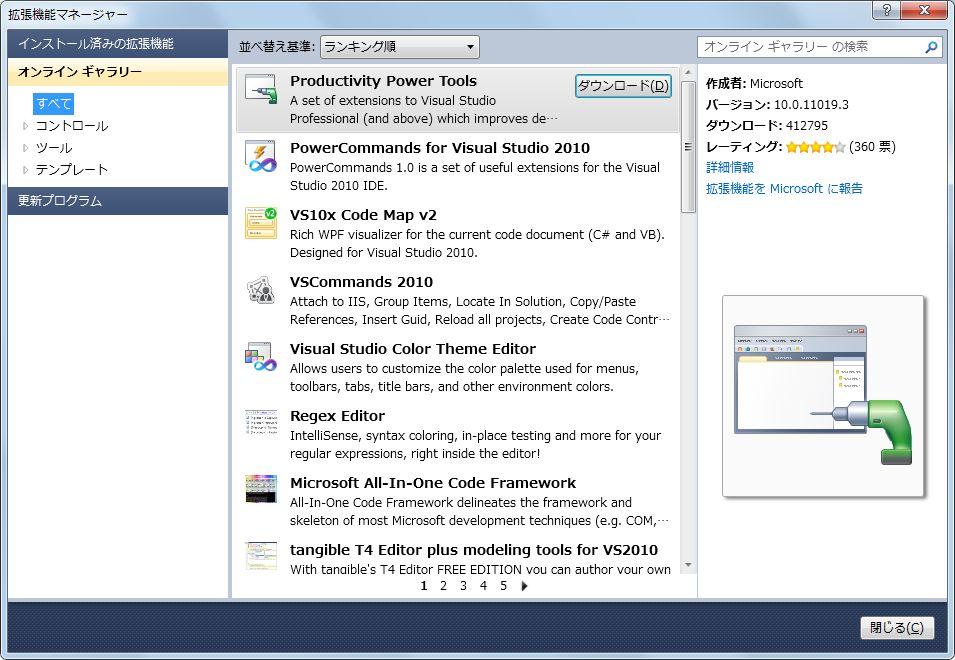Viewport: 955px width, 660px height.
Task: Expand the コントロール tree node
Action: click(x=26, y=126)
